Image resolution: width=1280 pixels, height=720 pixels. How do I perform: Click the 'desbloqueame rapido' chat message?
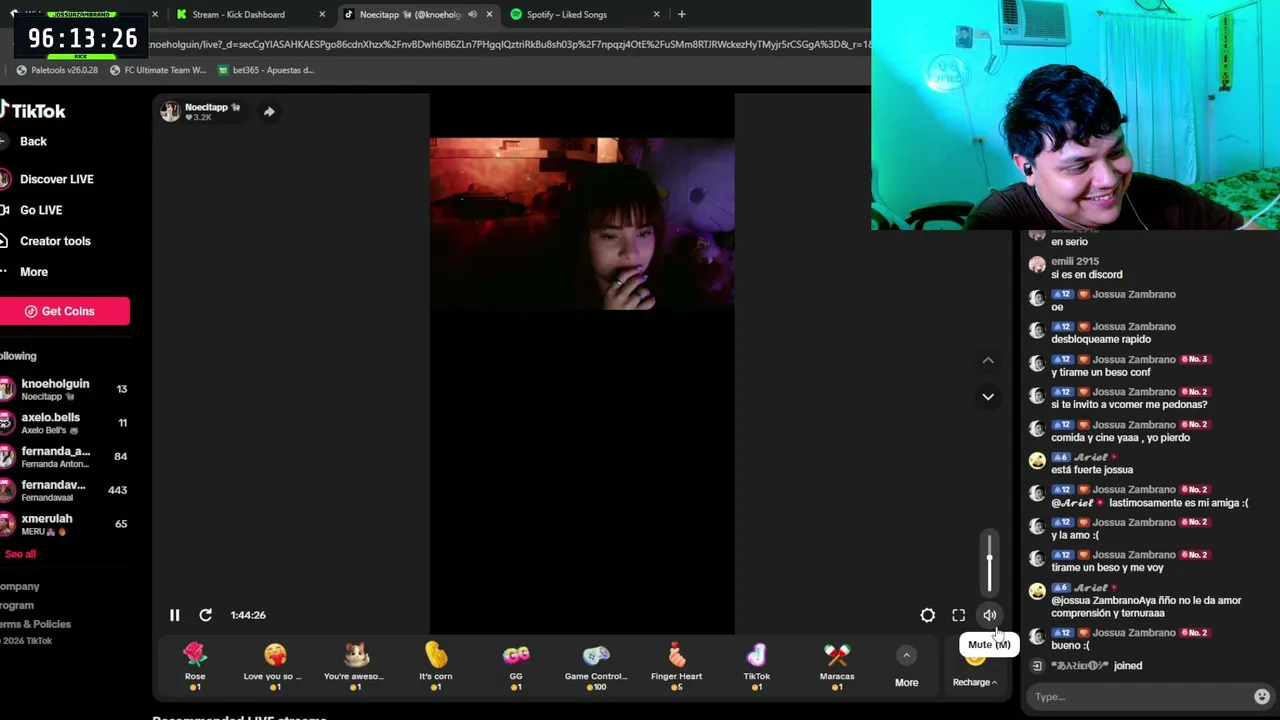(1101, 339)
